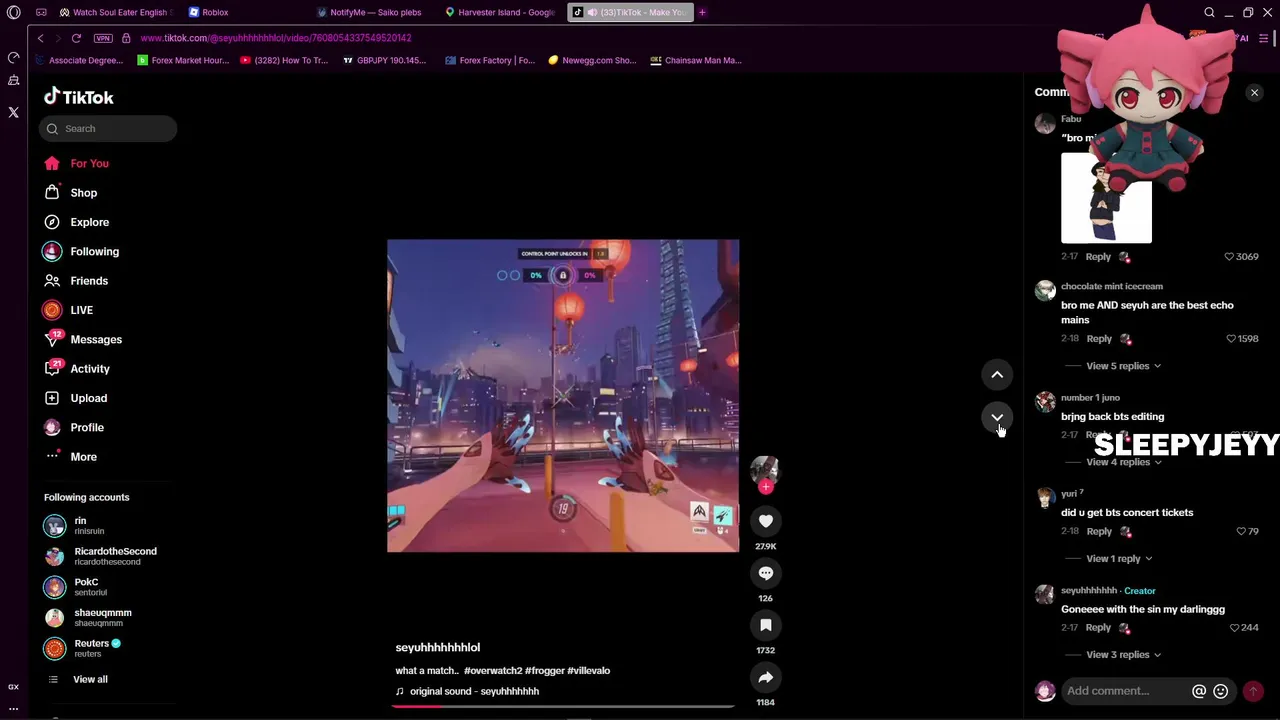Open the Forex Factory bookmark
1280x720 pixels.
490,60
